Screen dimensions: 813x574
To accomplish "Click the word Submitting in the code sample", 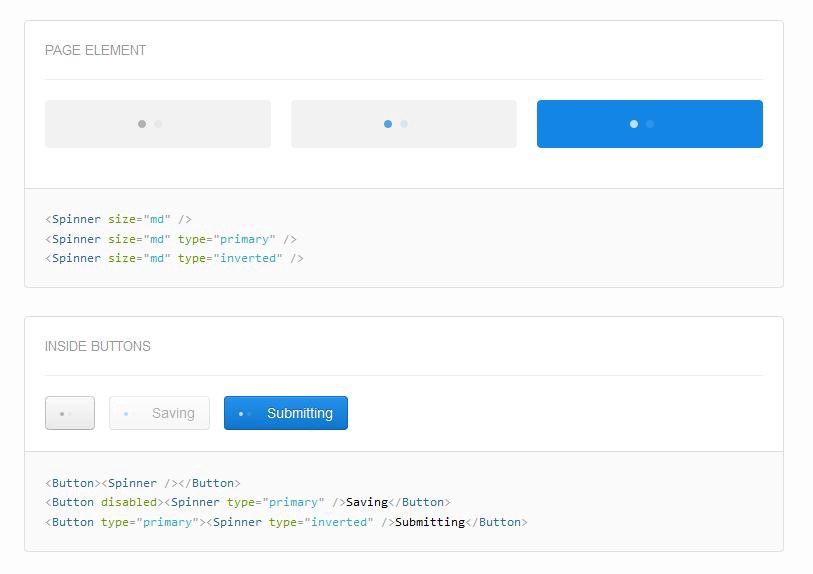I will (x=430, y=522).
